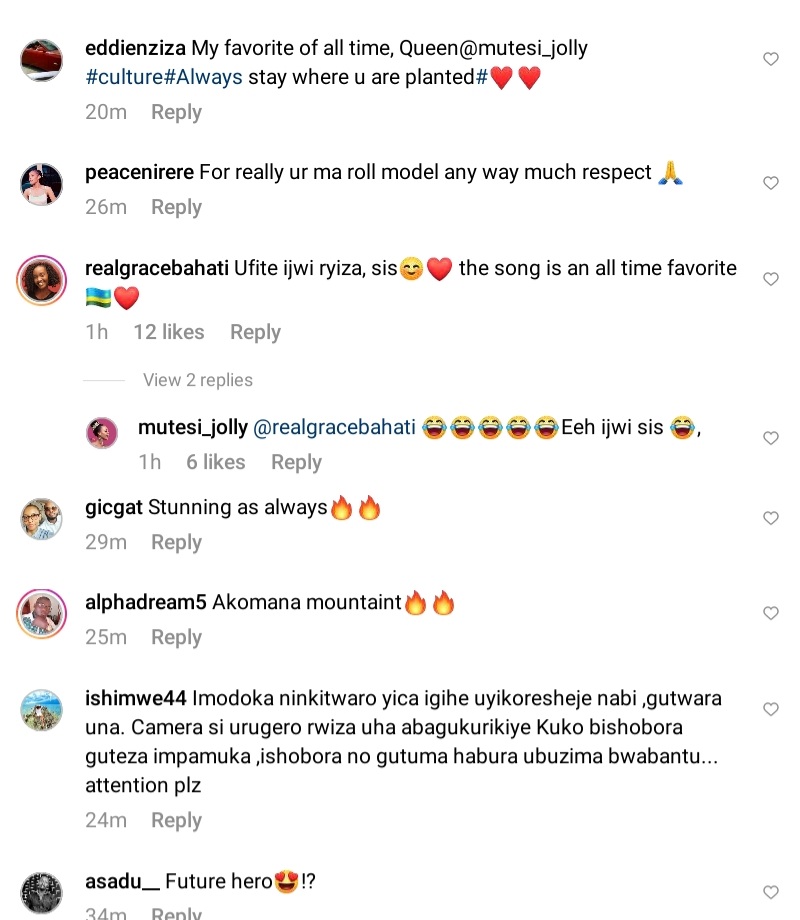Heart ishimwe44's long comment

[771, 710]
